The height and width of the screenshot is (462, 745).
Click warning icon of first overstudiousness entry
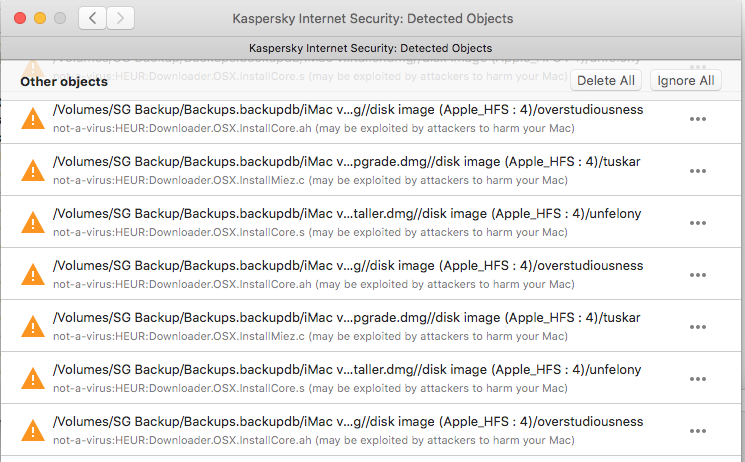coord(33,119)
